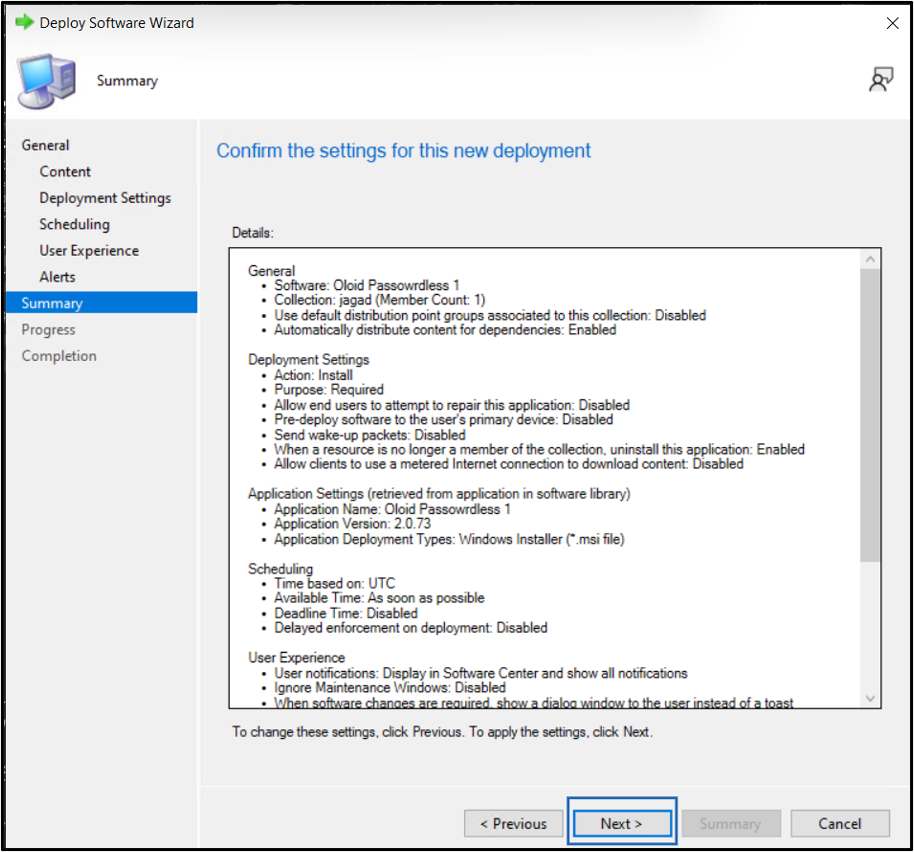Cancel the deployment wizard

[840, 823]
